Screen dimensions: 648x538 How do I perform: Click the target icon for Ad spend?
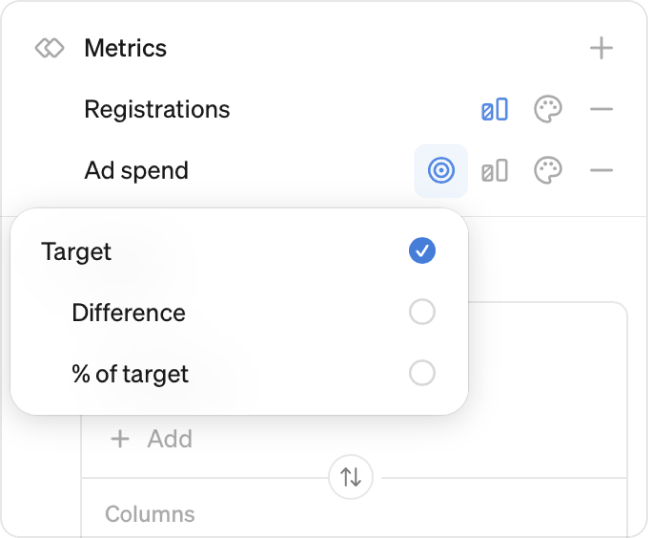click(x=441, y=170)
